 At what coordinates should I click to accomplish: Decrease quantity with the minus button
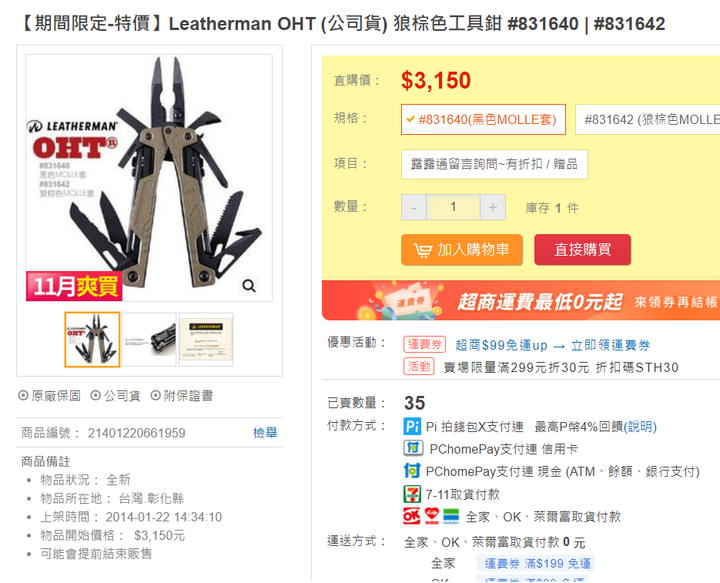pyautogui.click(x=414, y=207)
